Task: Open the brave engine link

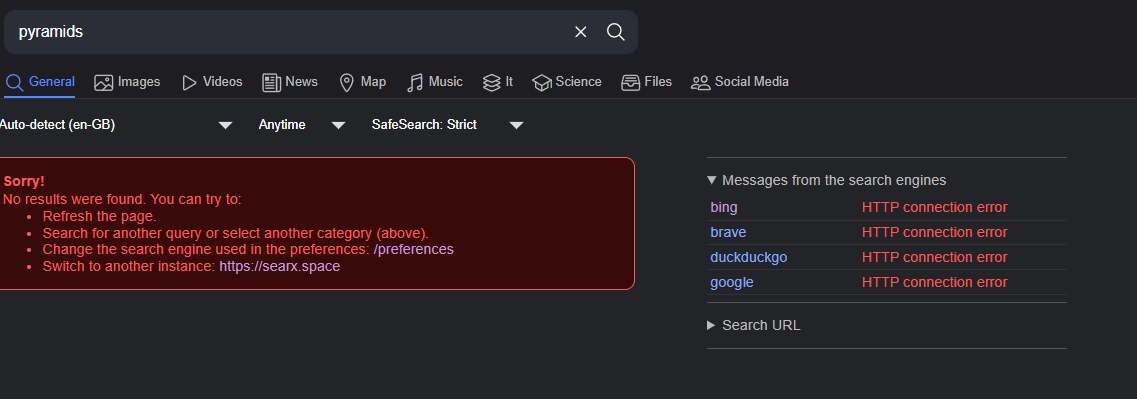Action: point(728,232)
